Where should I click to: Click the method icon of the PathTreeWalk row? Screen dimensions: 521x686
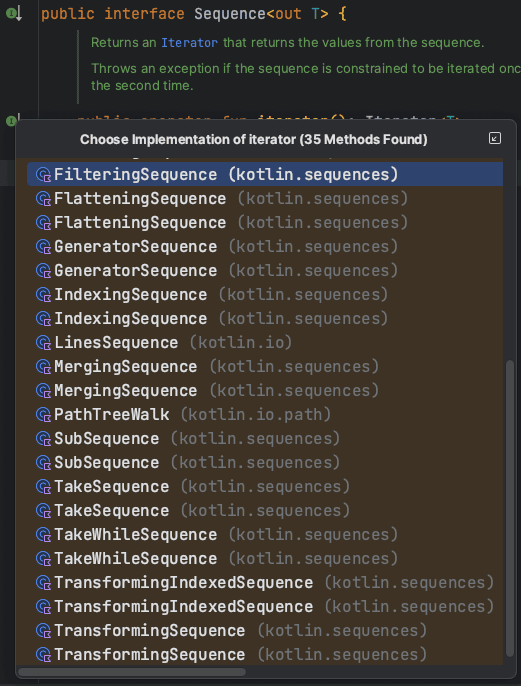point(43,415)
